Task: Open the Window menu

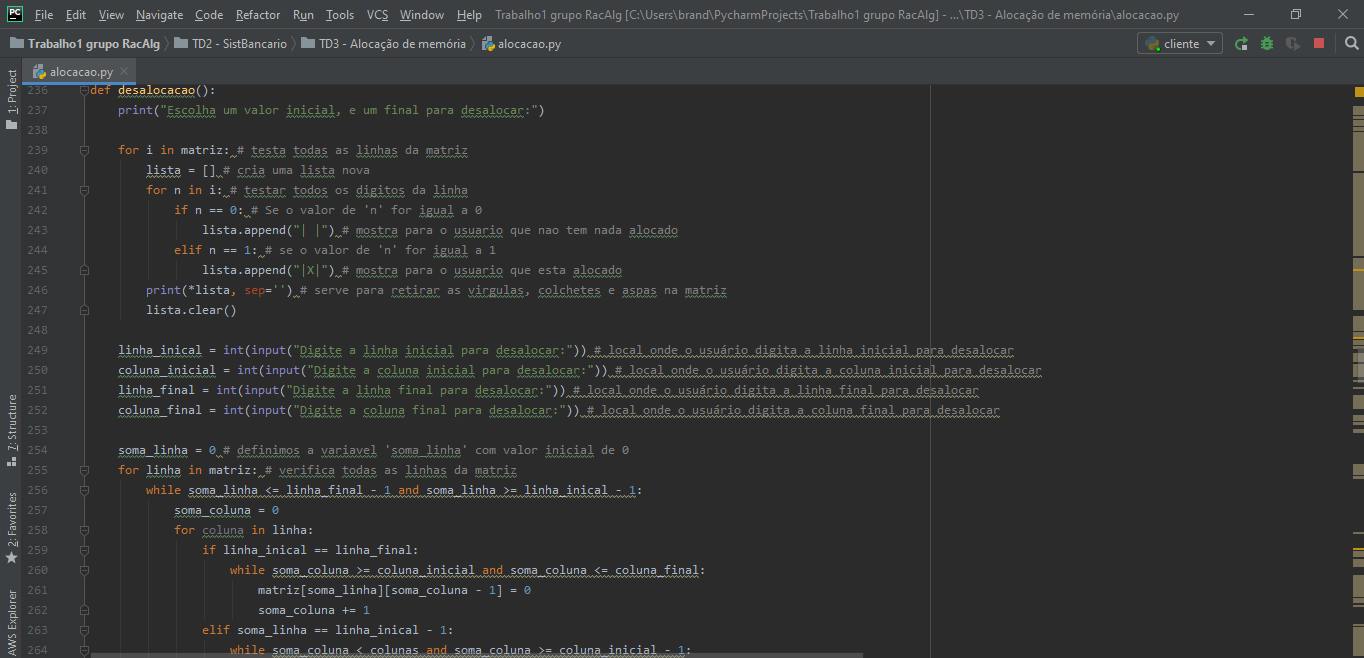Action: coord(422,15)
